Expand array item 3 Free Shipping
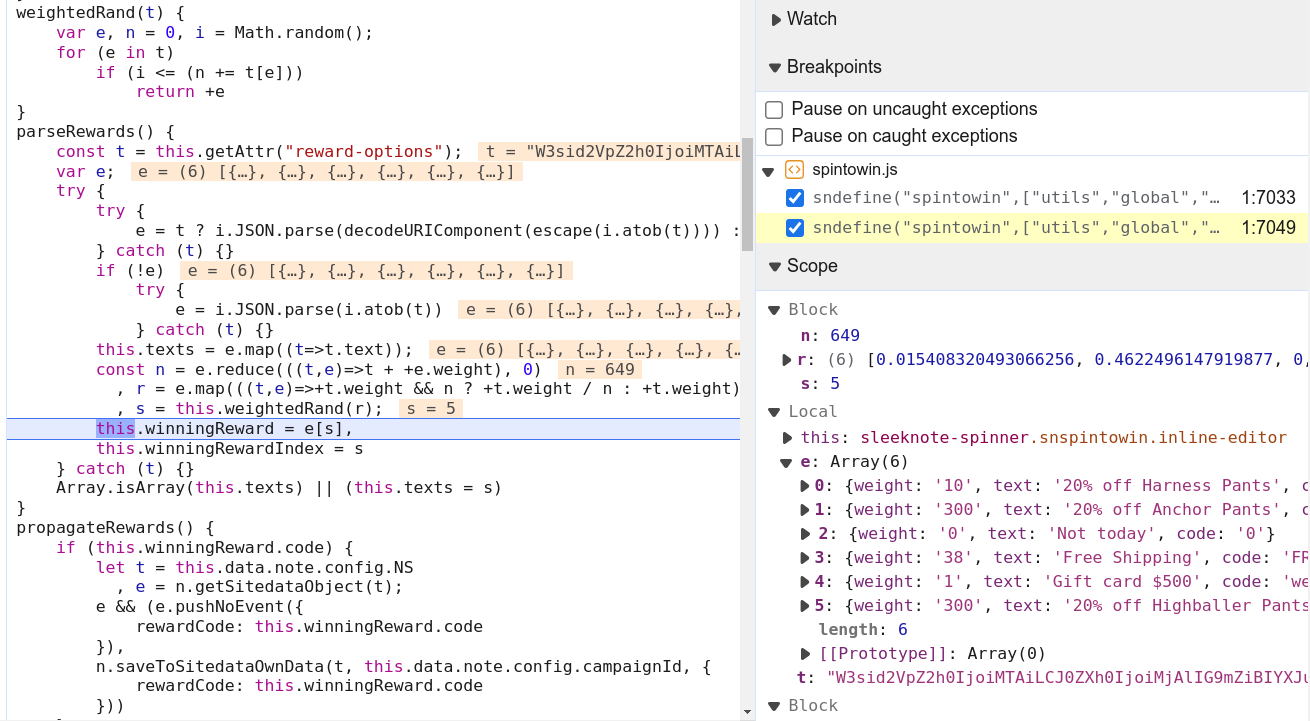 tap(806, 558)
